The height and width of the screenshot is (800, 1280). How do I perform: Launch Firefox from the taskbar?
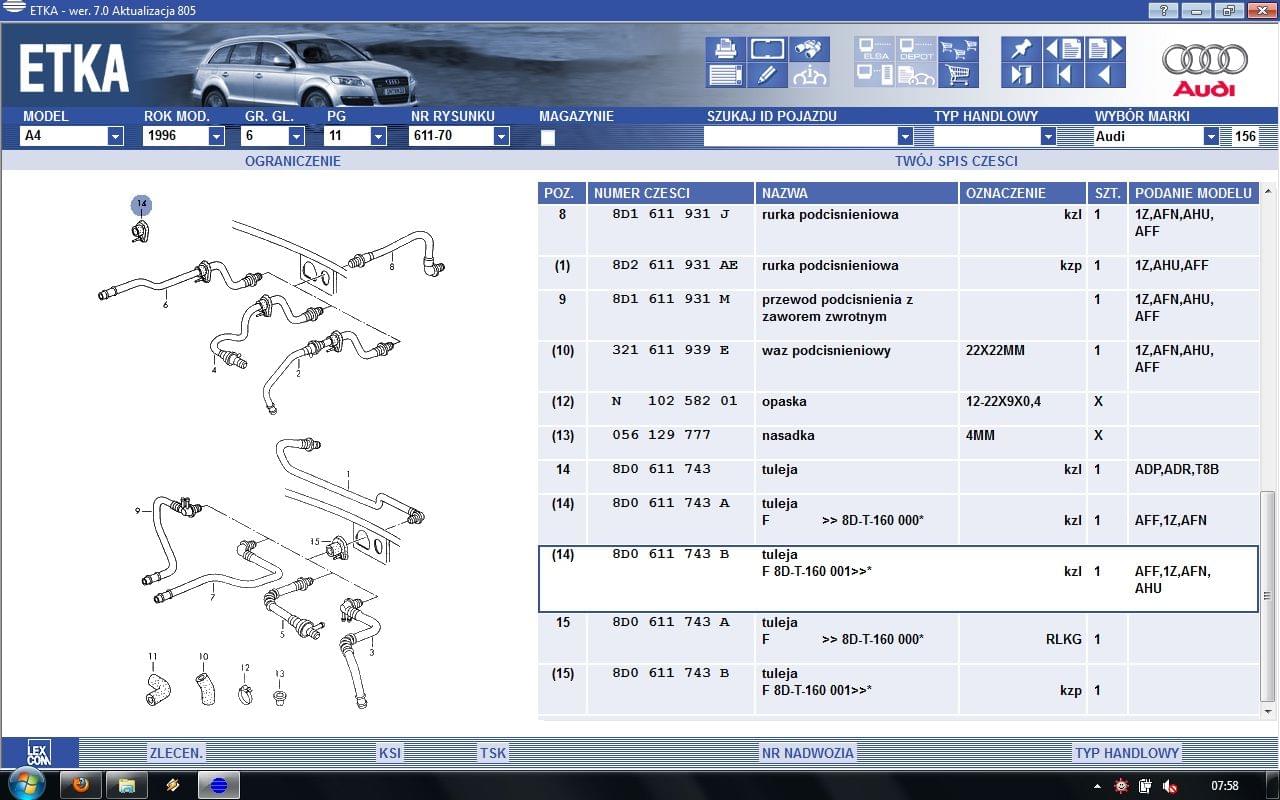(x=81, y=784)
